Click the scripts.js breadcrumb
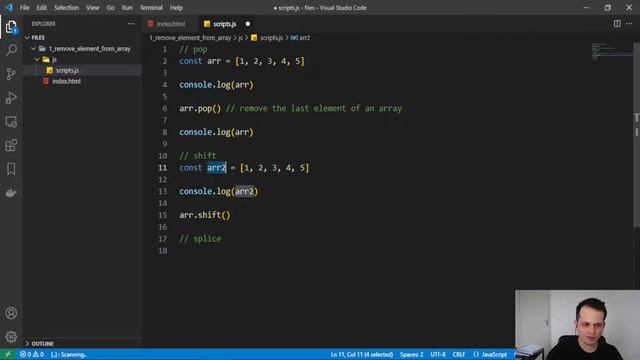Image resolution: width=640 pixels, height=360 pixels. [x=267, y=38]
